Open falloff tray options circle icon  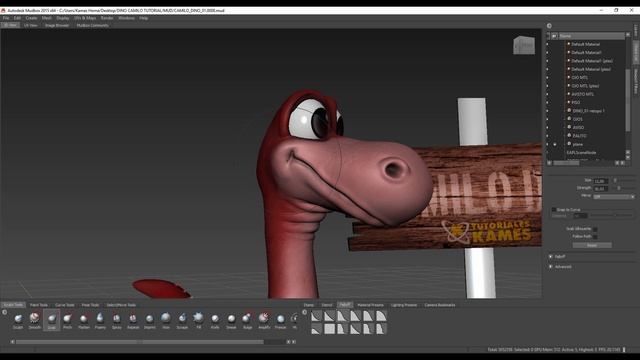click(304, 312)
